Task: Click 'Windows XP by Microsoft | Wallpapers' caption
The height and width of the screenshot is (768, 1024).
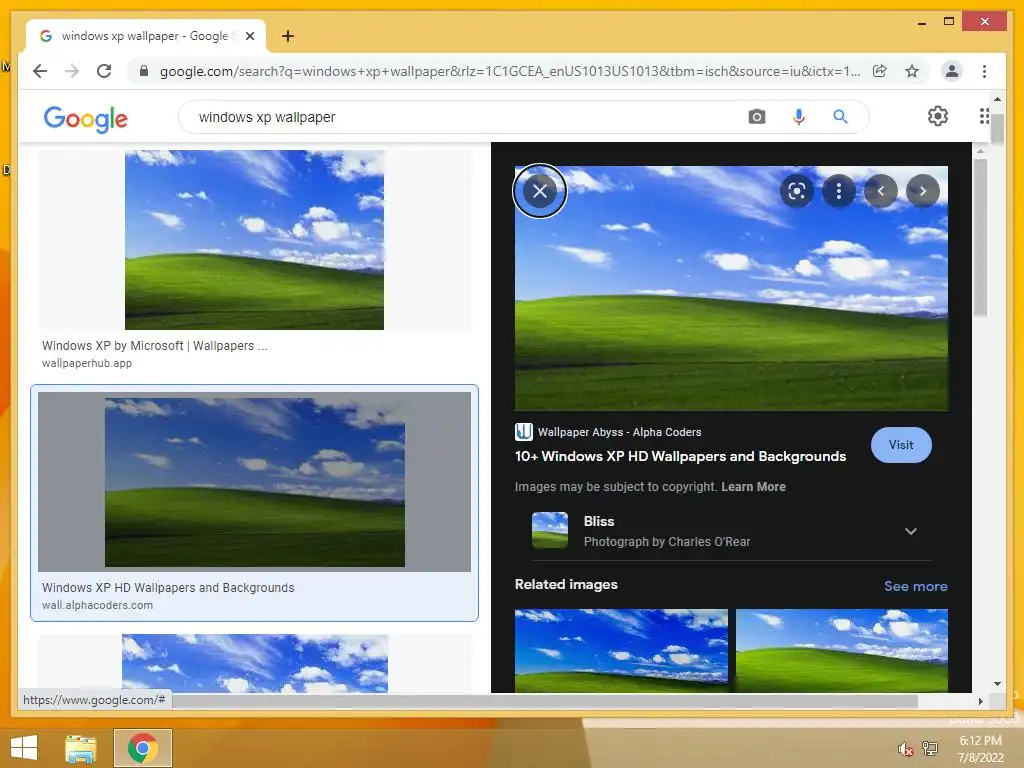Action: pos(154,345)
